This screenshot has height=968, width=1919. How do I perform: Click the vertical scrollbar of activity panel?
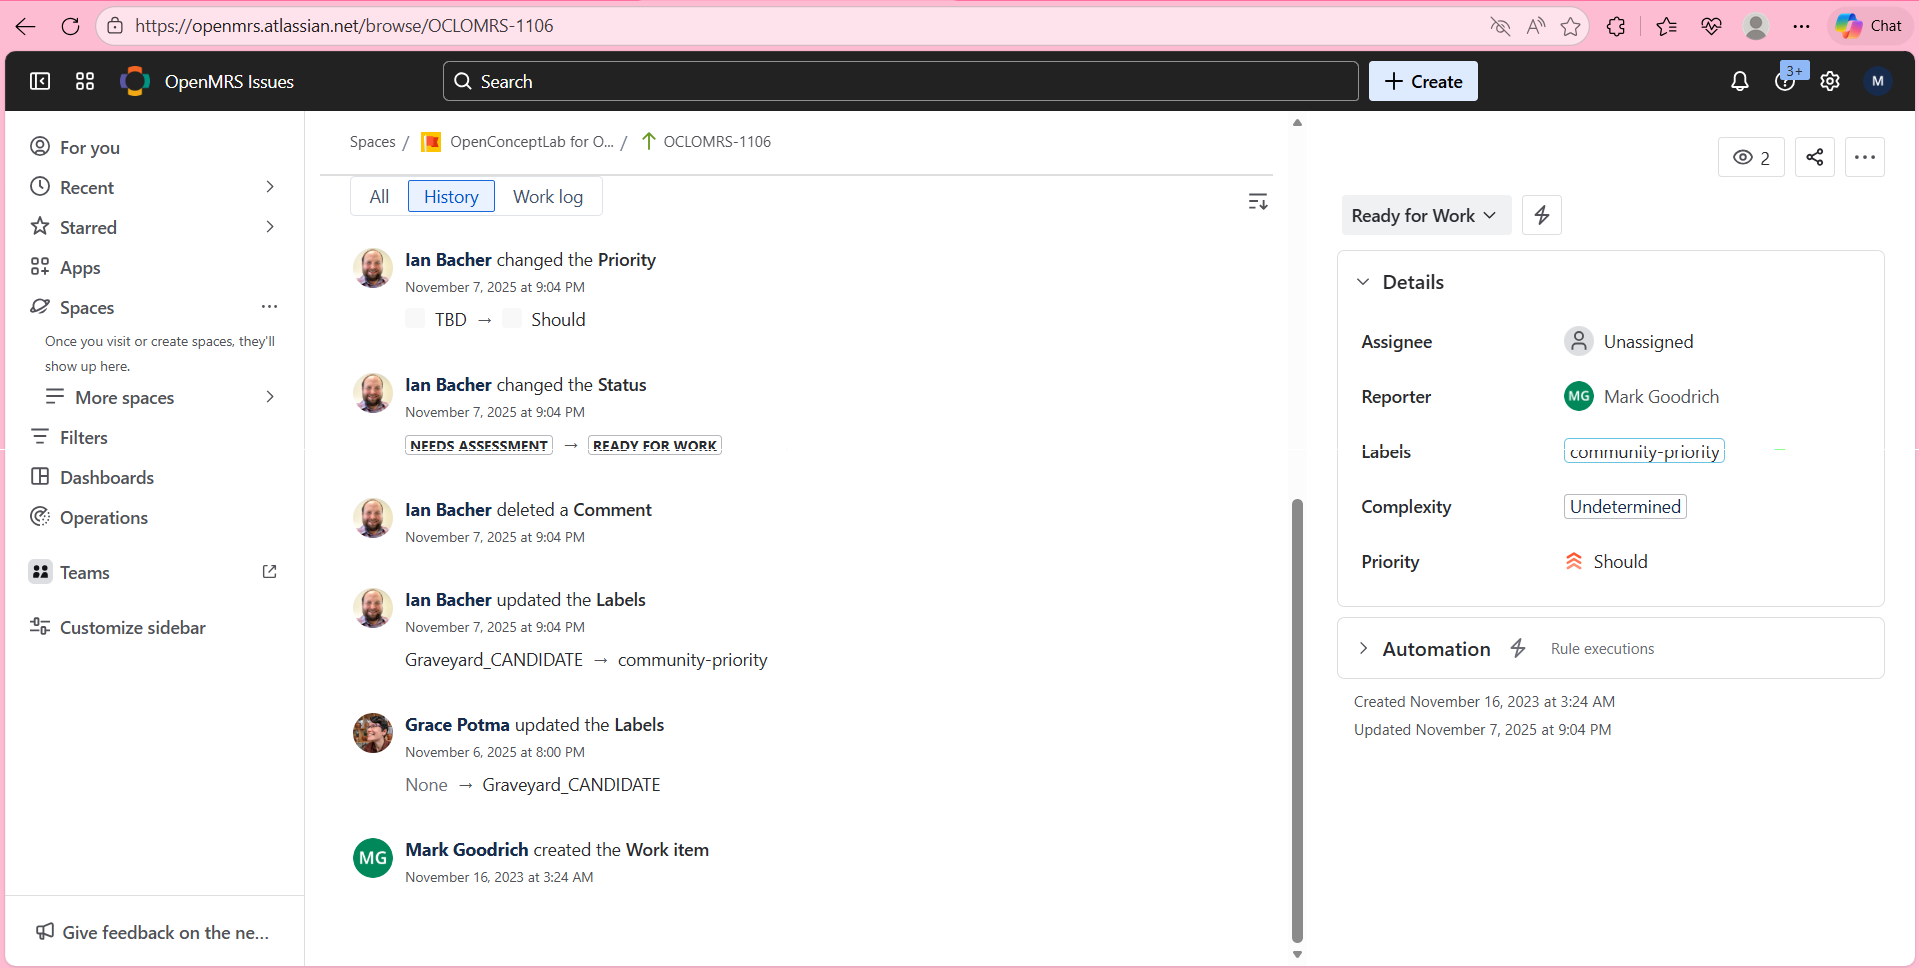coord(1297,720)
